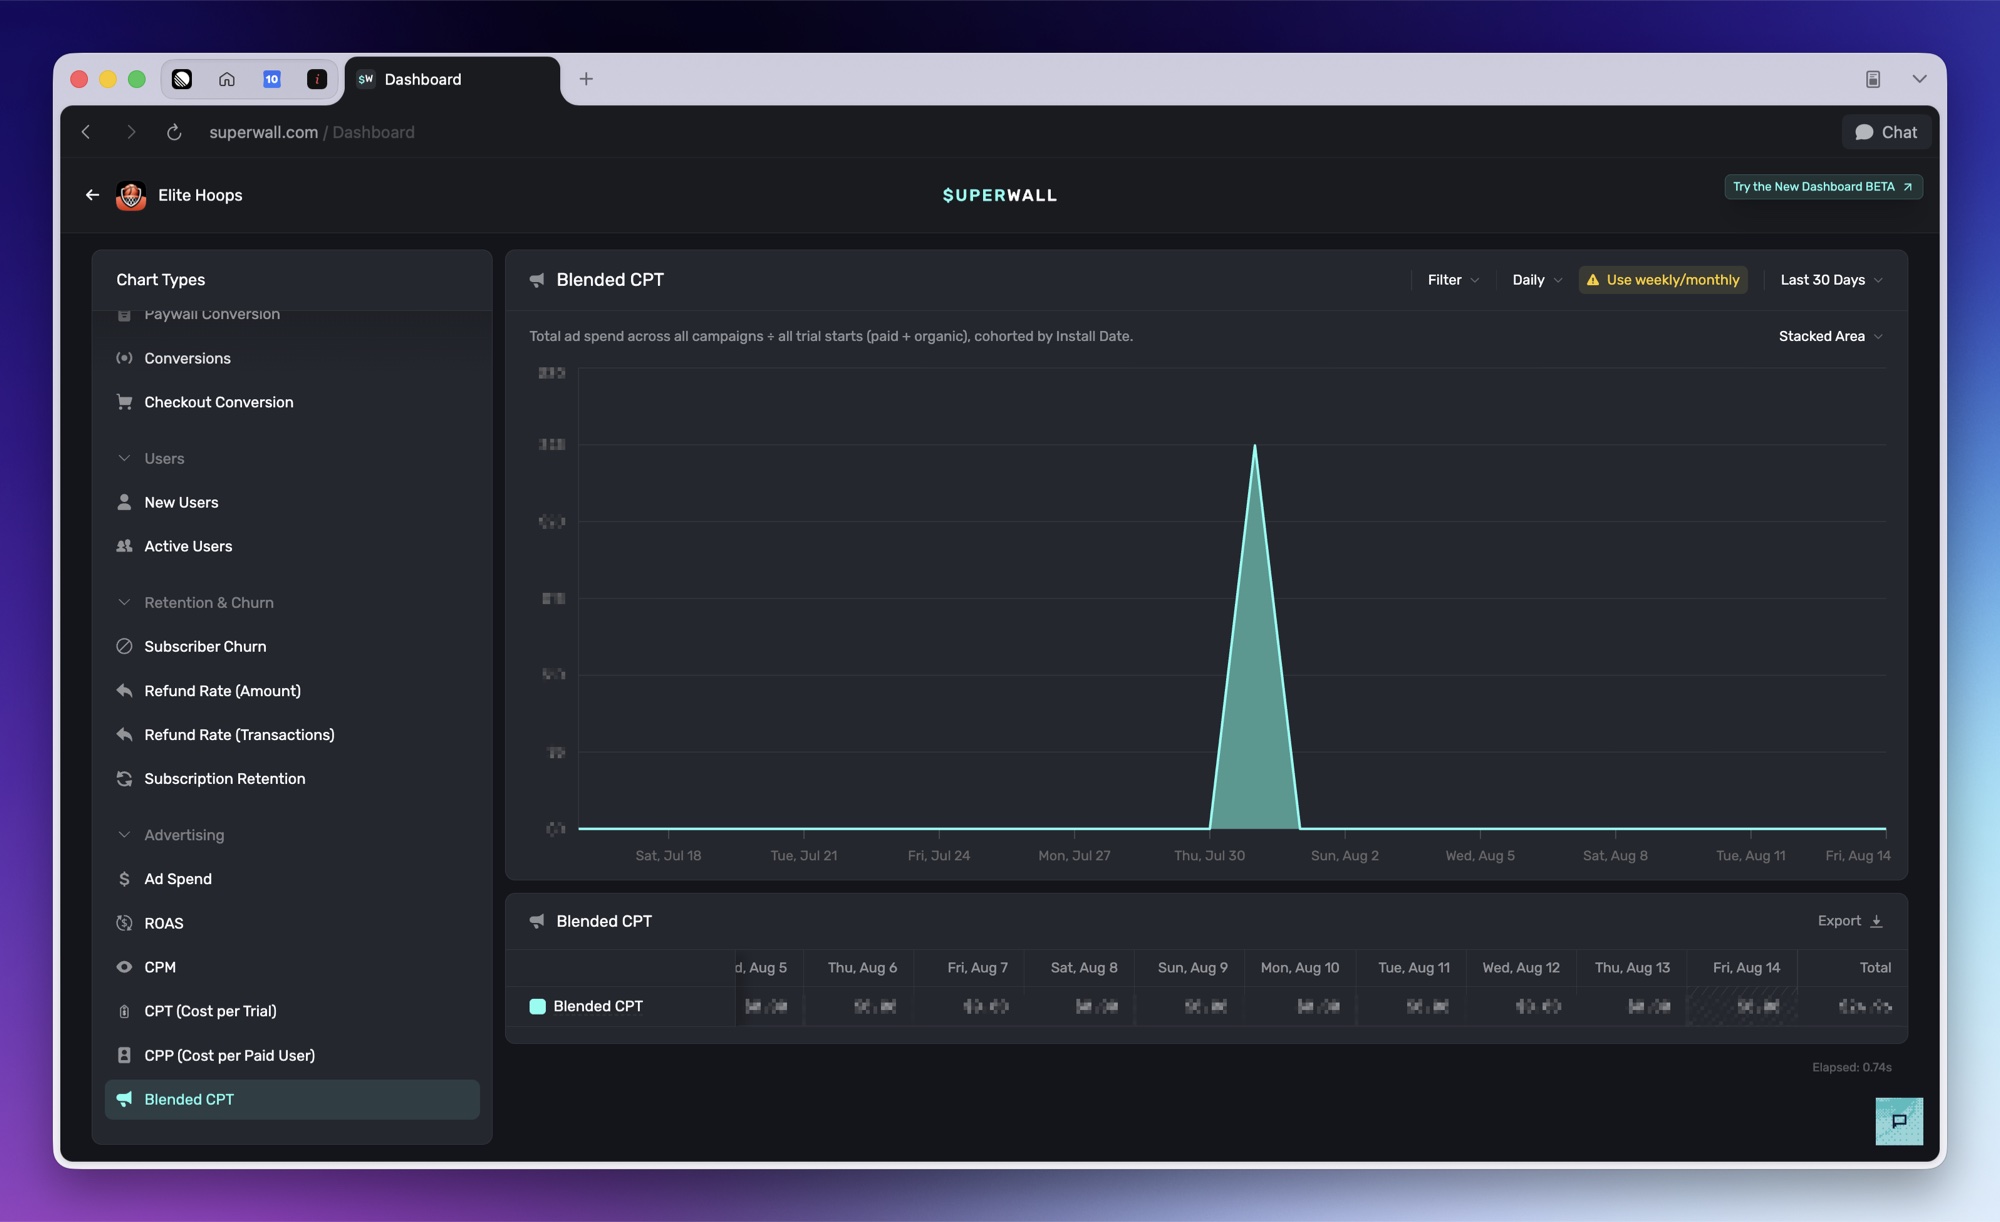Click the CPM eye icon
This screenshot has height=1222, width=2000.
(124, 967)
